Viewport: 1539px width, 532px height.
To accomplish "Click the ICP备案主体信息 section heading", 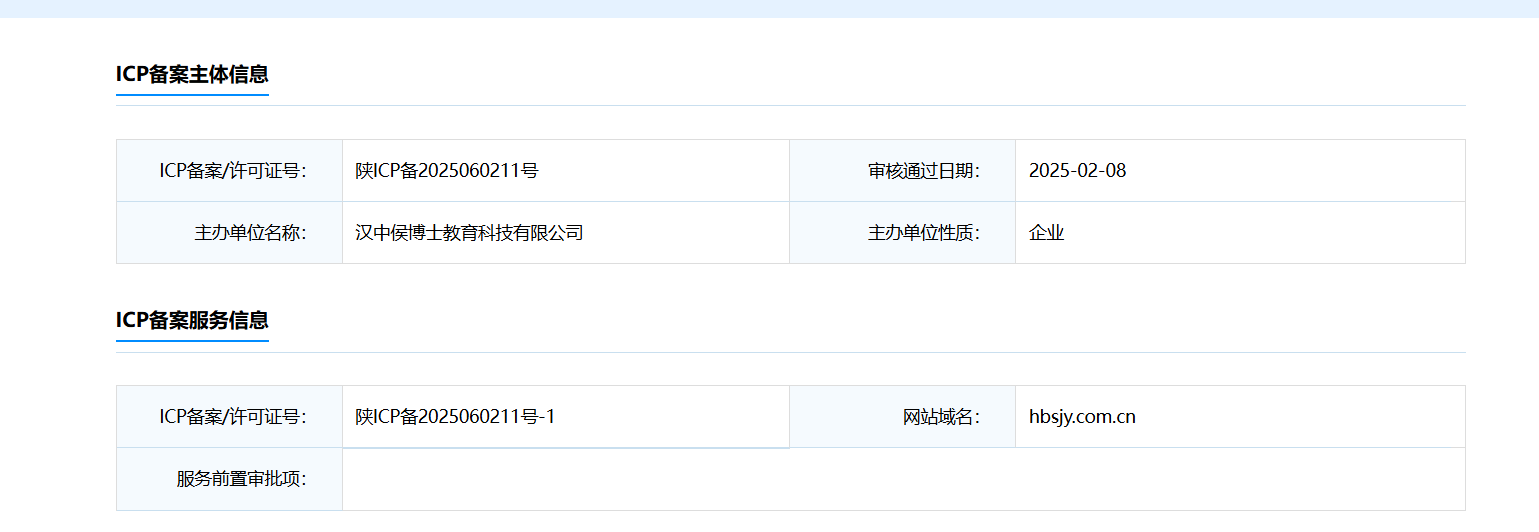I will point(192,74).
